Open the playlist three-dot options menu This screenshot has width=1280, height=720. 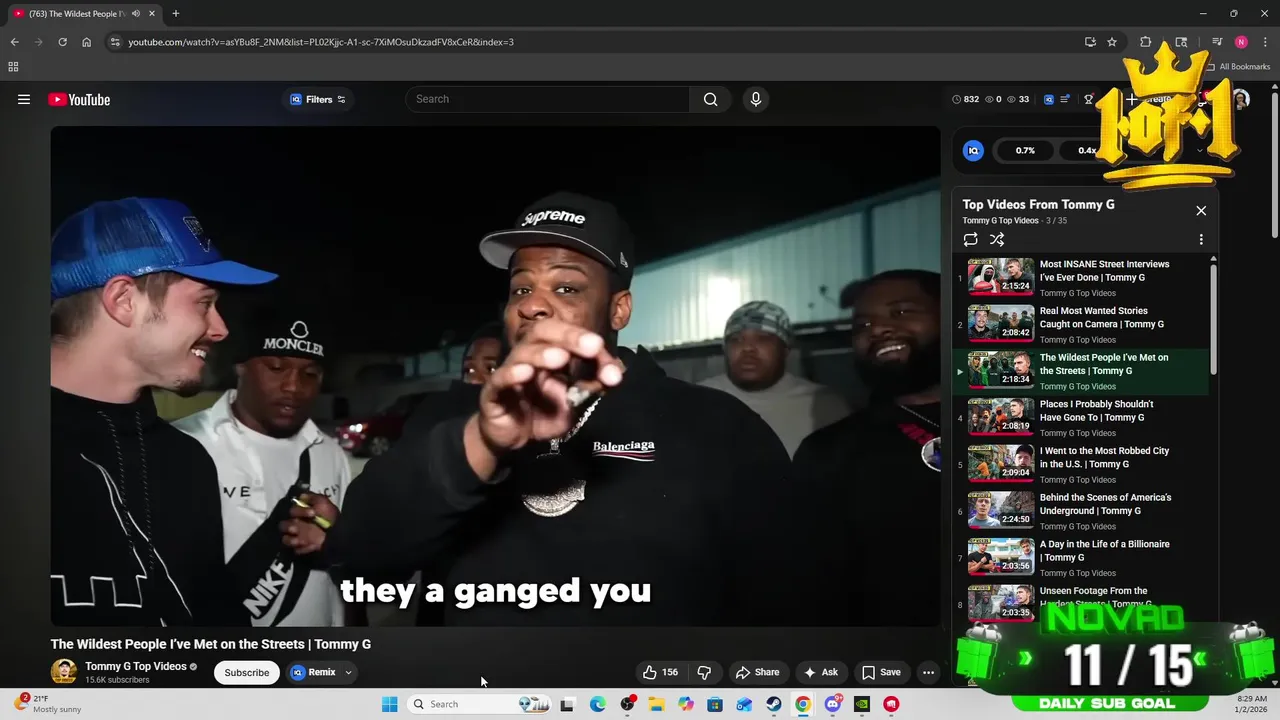coord(1201,239)
